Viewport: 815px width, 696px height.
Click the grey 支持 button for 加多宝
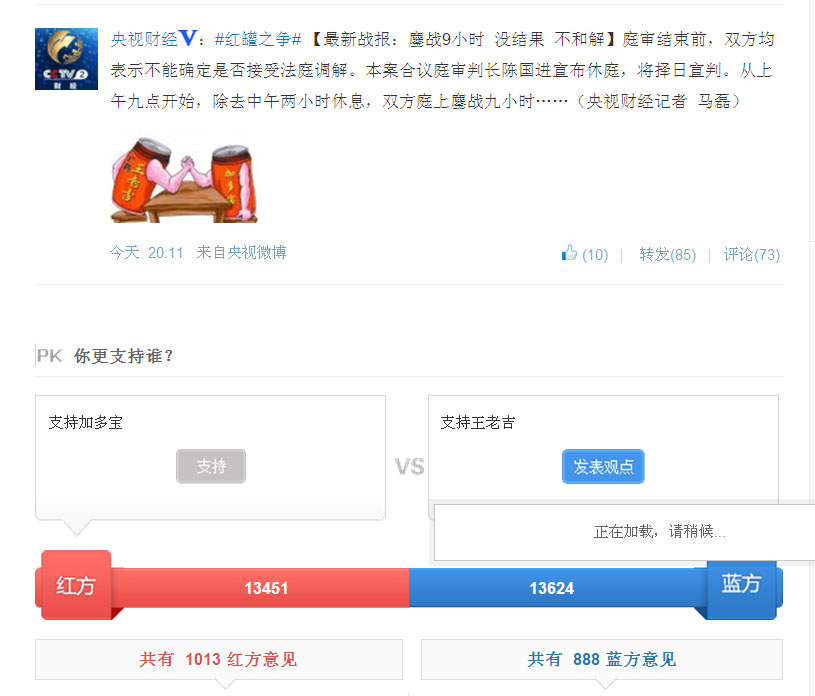pos(211,466)
